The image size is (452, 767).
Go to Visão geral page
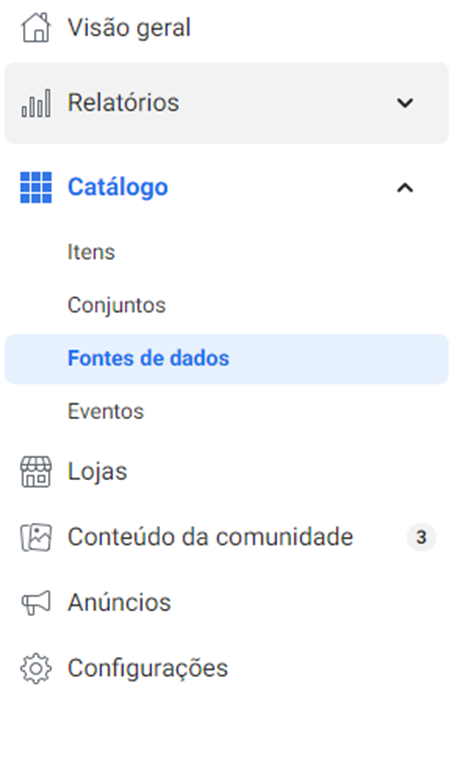[129, 28]
